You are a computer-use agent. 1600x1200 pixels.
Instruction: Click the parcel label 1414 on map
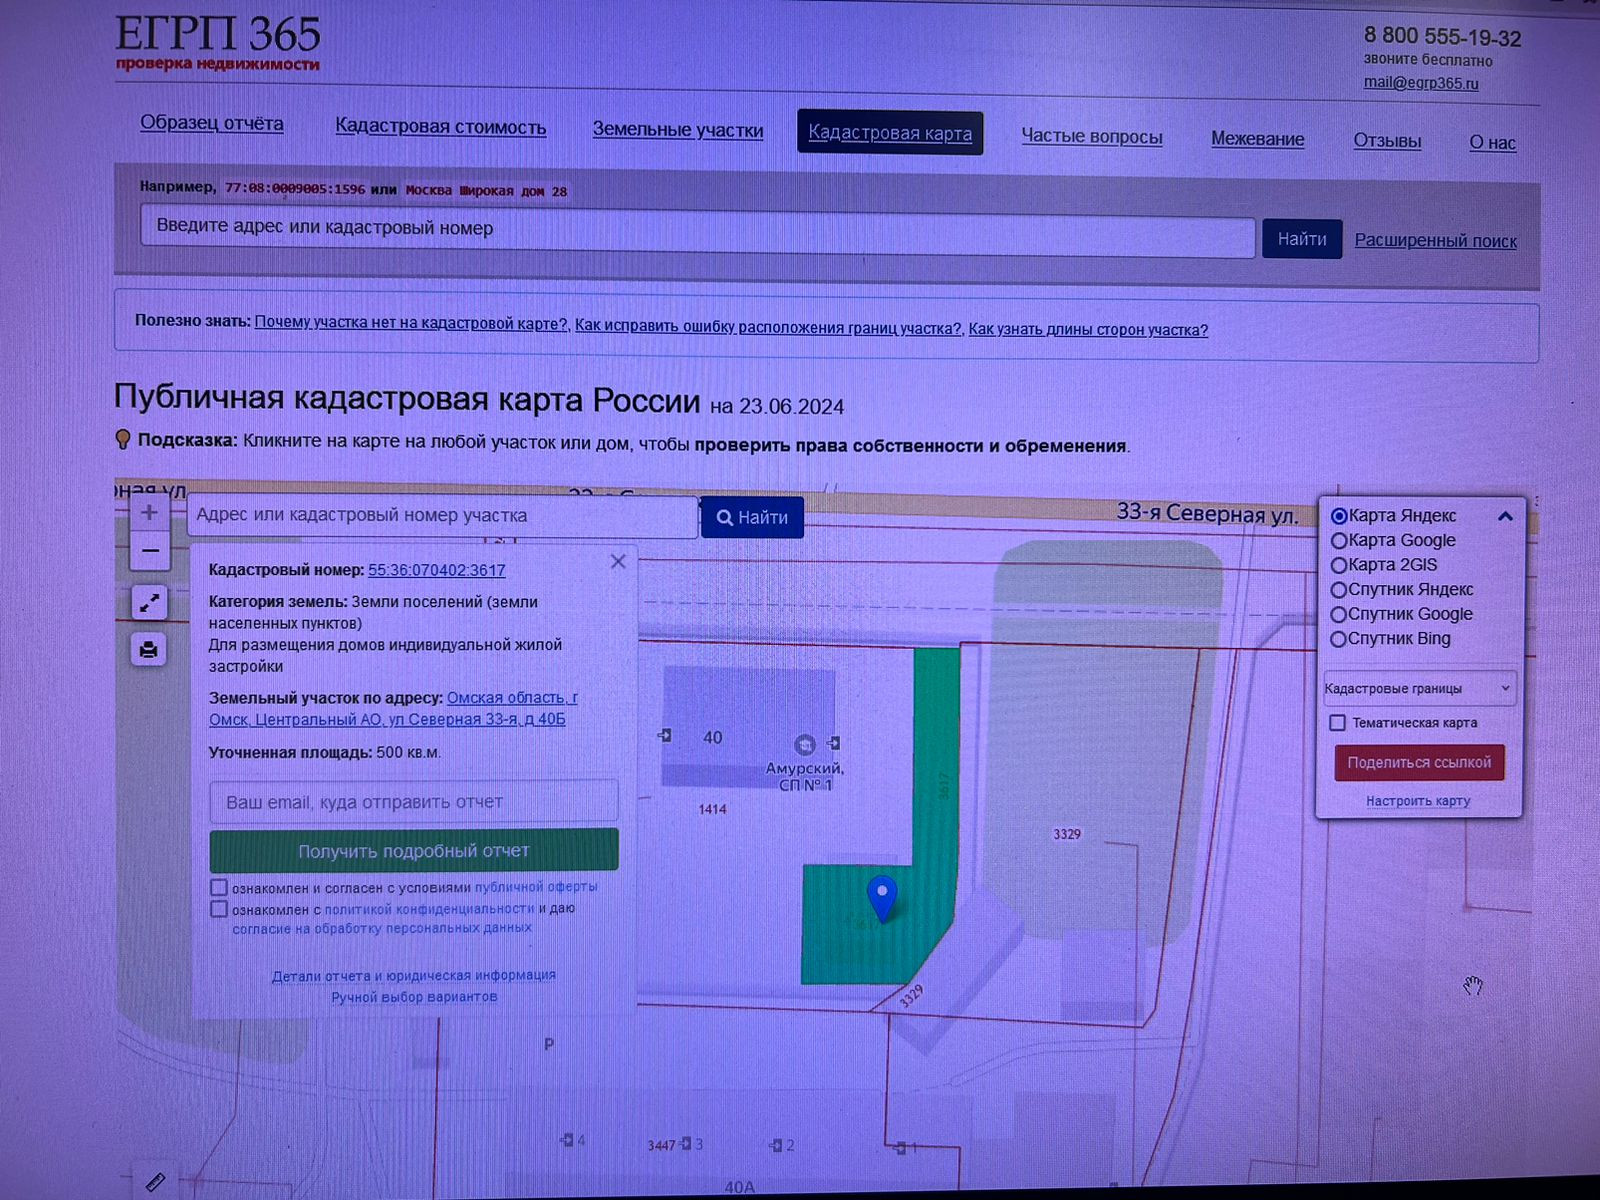712,809
